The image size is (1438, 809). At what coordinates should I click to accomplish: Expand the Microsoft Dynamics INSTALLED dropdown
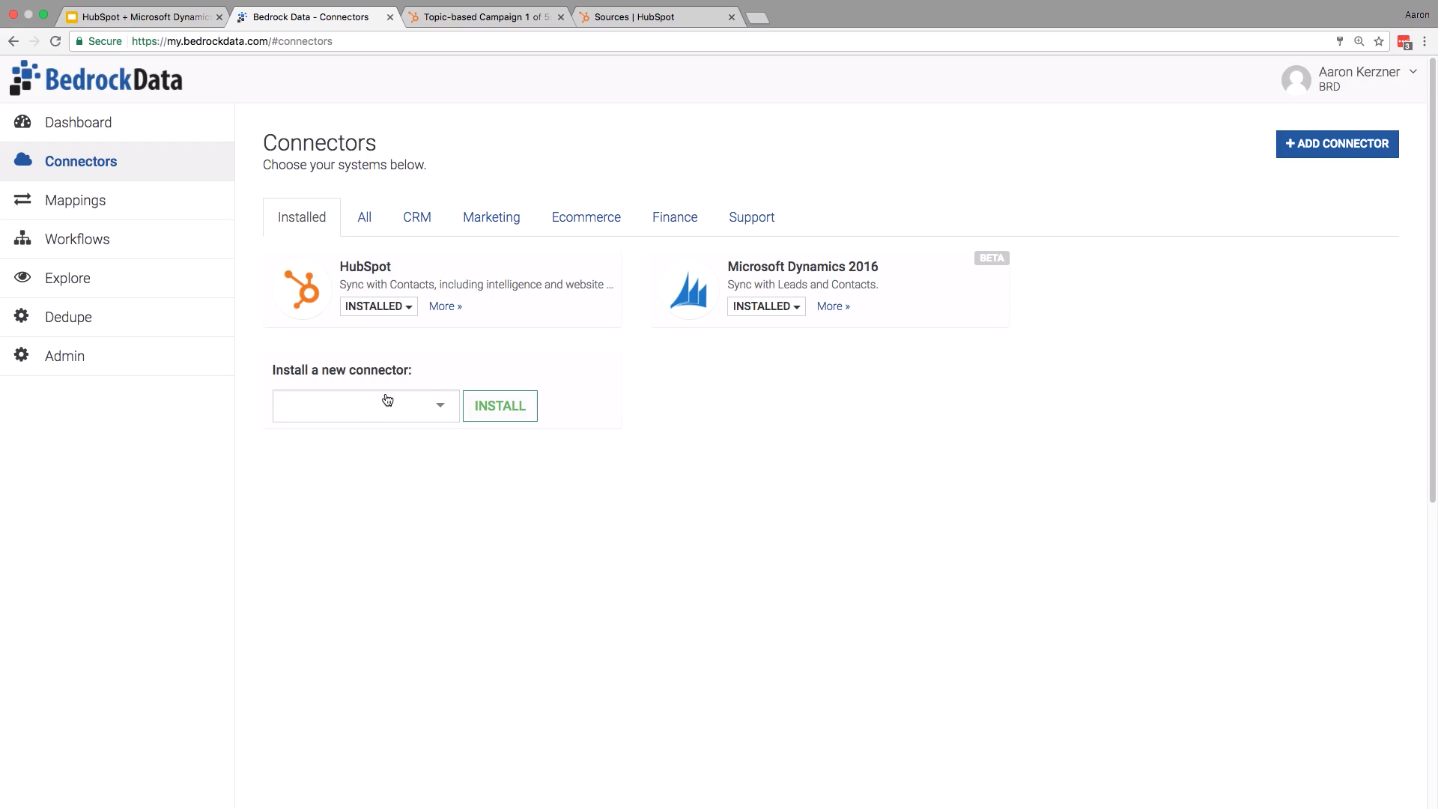(x=767, y=306)
